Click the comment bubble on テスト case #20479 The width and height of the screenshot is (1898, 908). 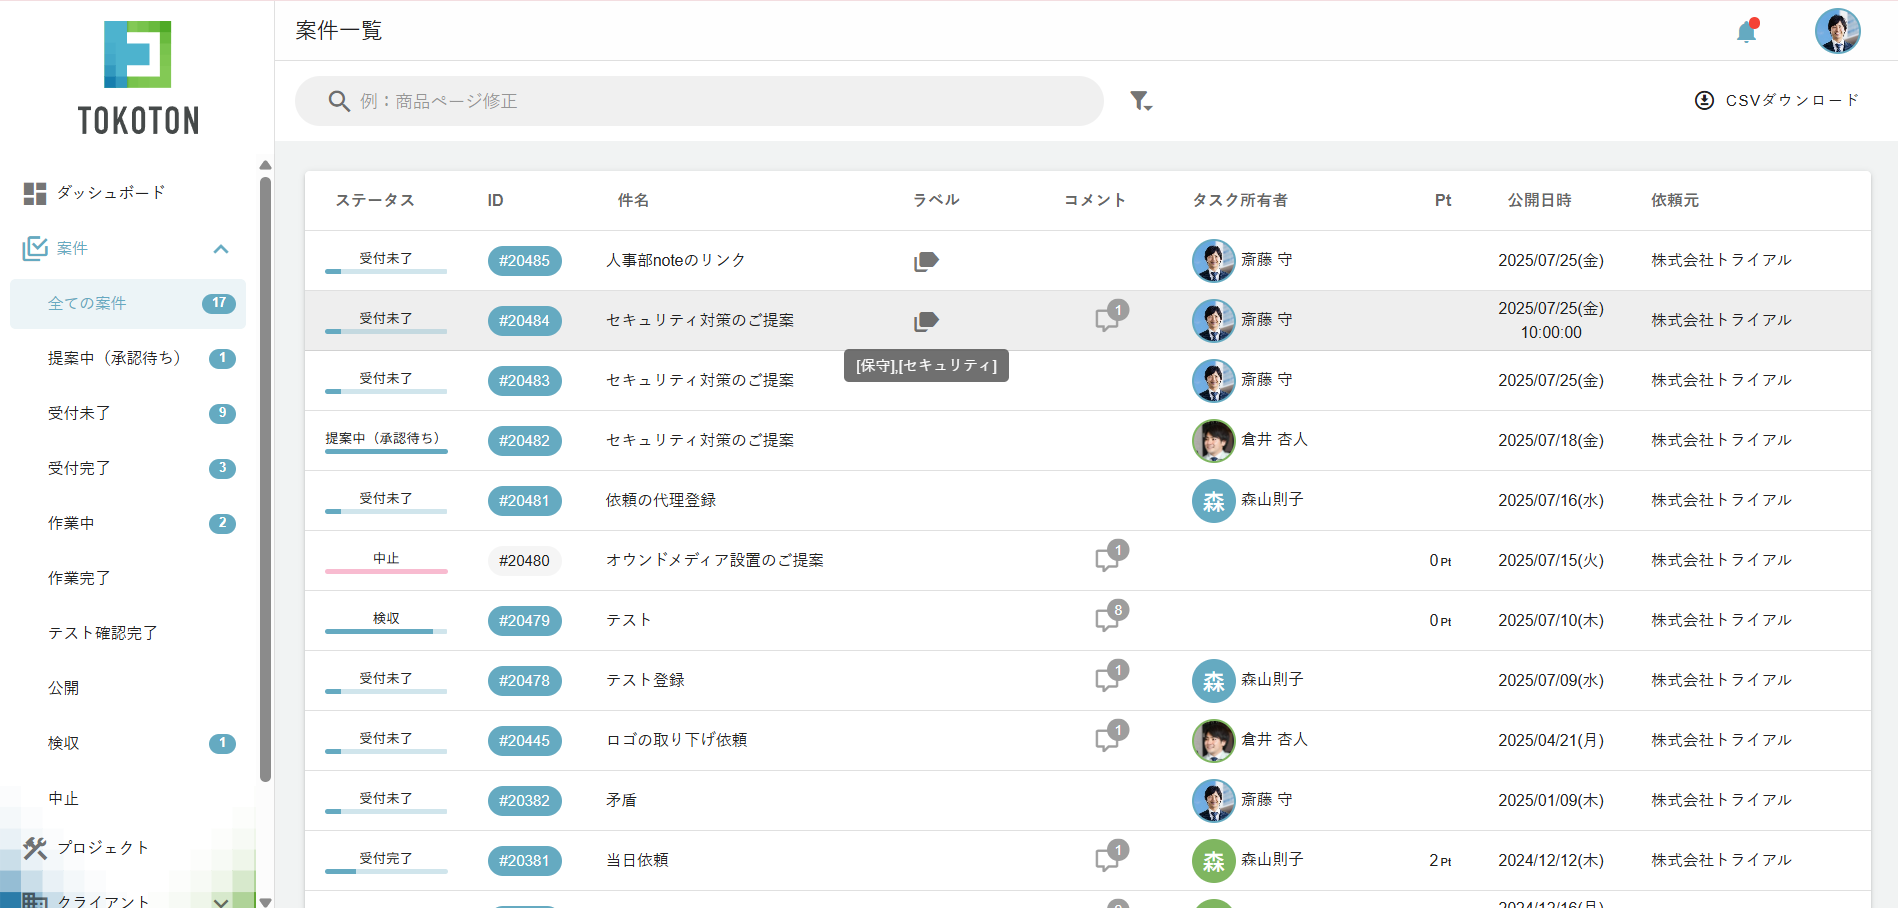(x=1107, y=618)
